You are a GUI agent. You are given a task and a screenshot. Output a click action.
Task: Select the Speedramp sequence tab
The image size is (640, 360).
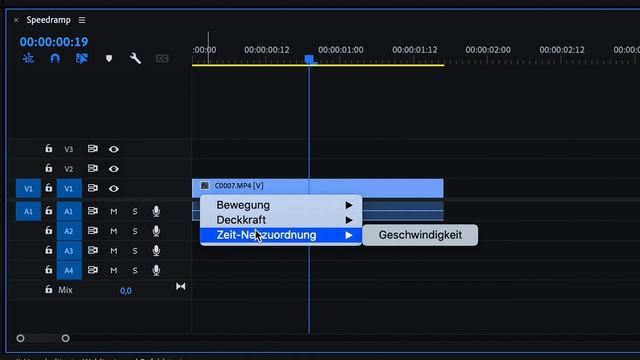click(49, 20)
